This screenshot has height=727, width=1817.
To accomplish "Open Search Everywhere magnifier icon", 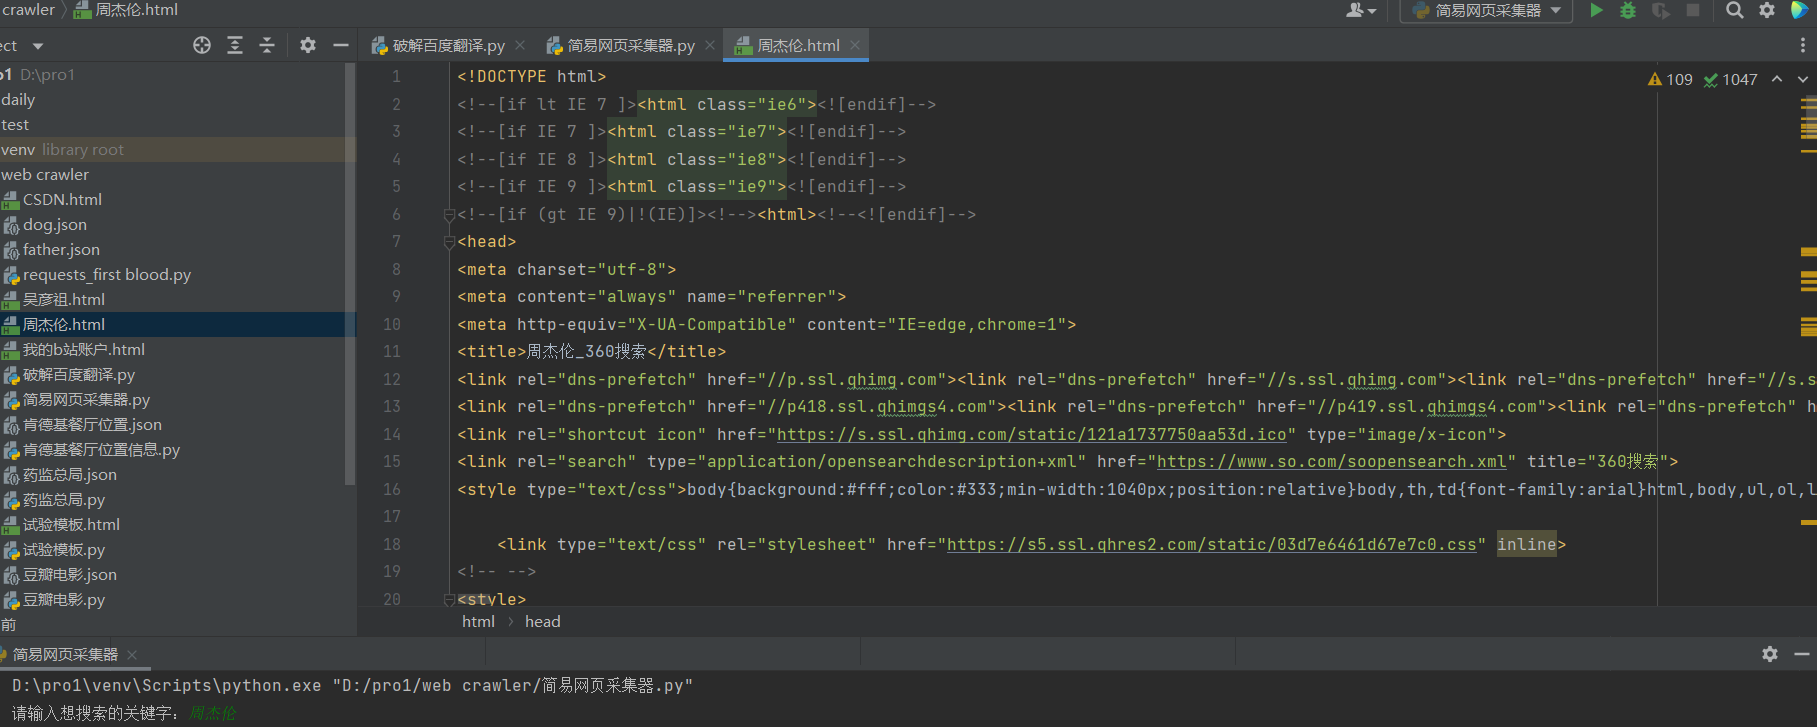I will point(1735,10).
